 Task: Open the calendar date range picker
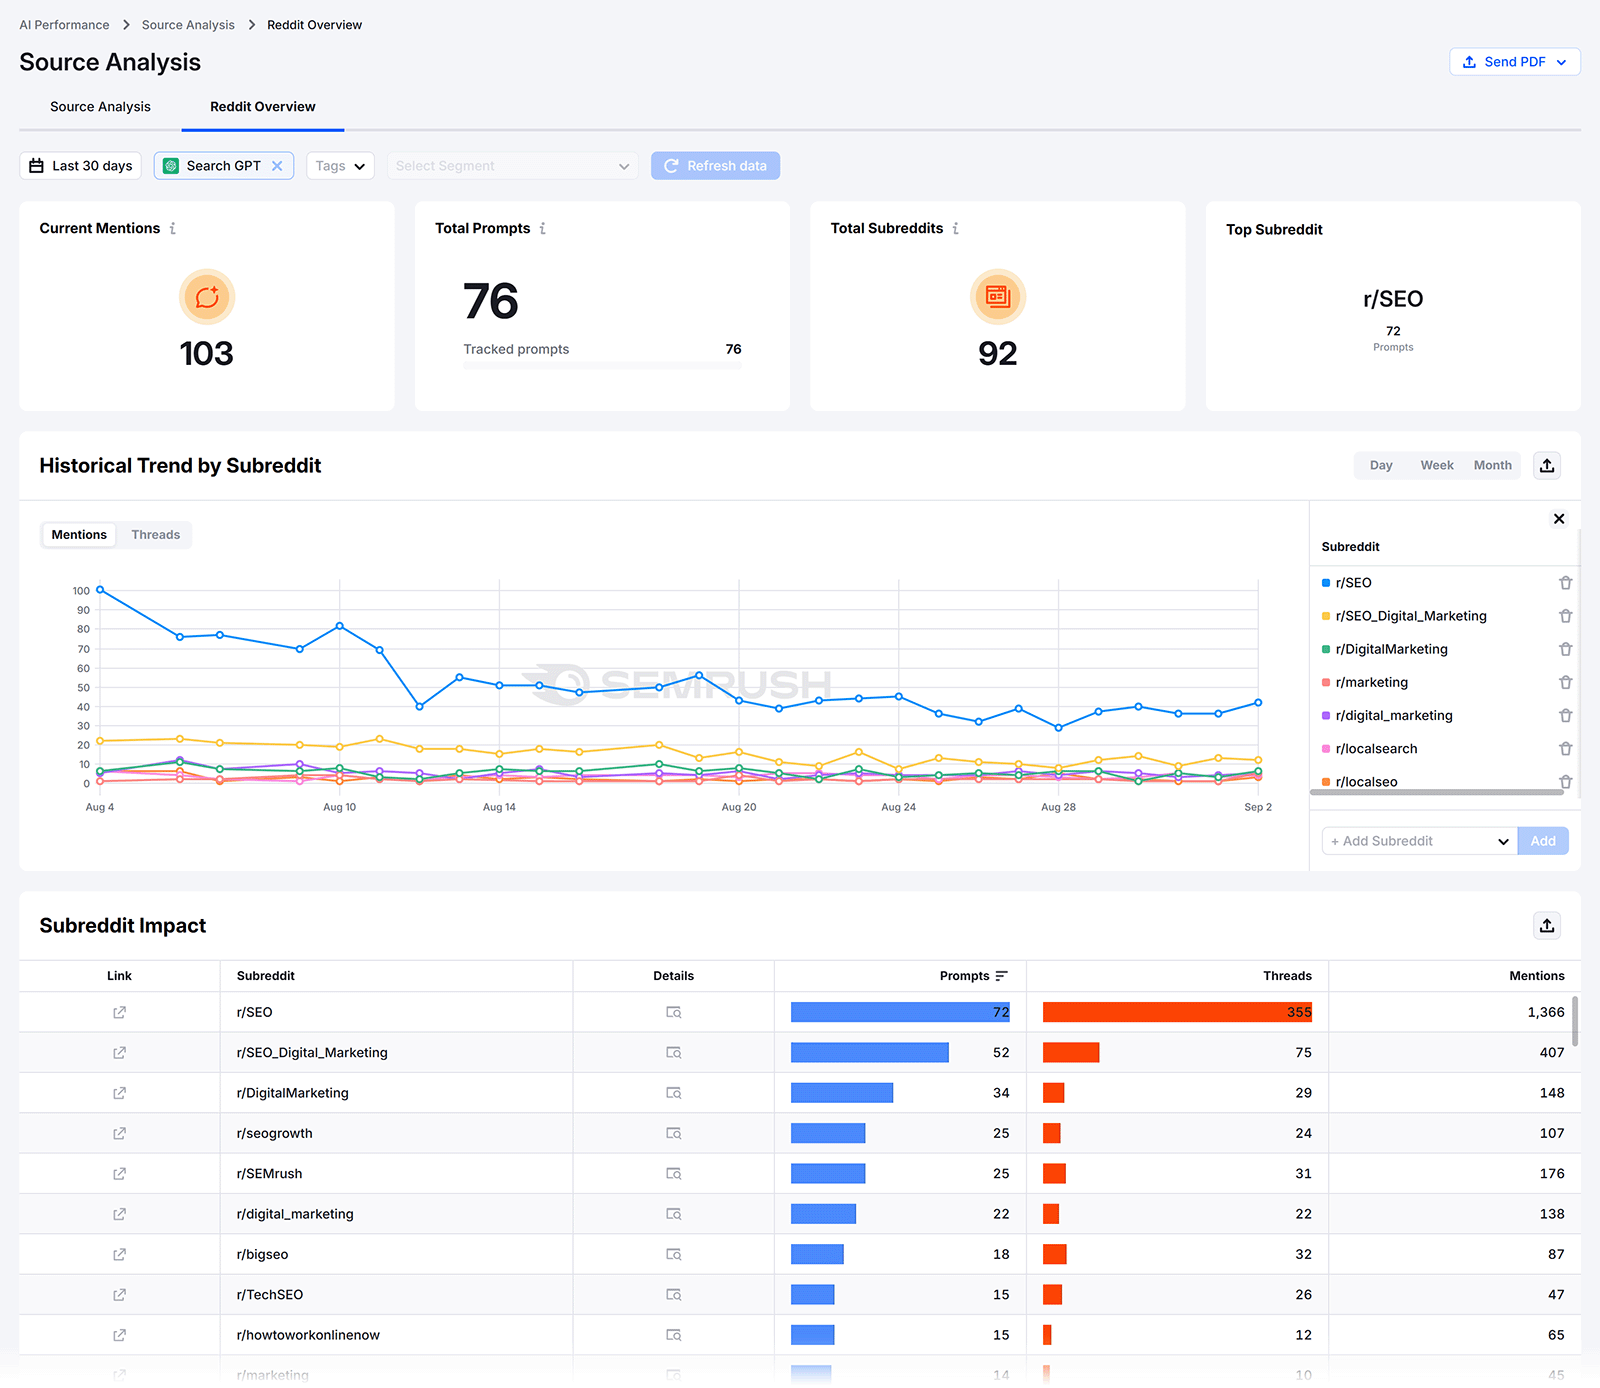pos(80,165)
